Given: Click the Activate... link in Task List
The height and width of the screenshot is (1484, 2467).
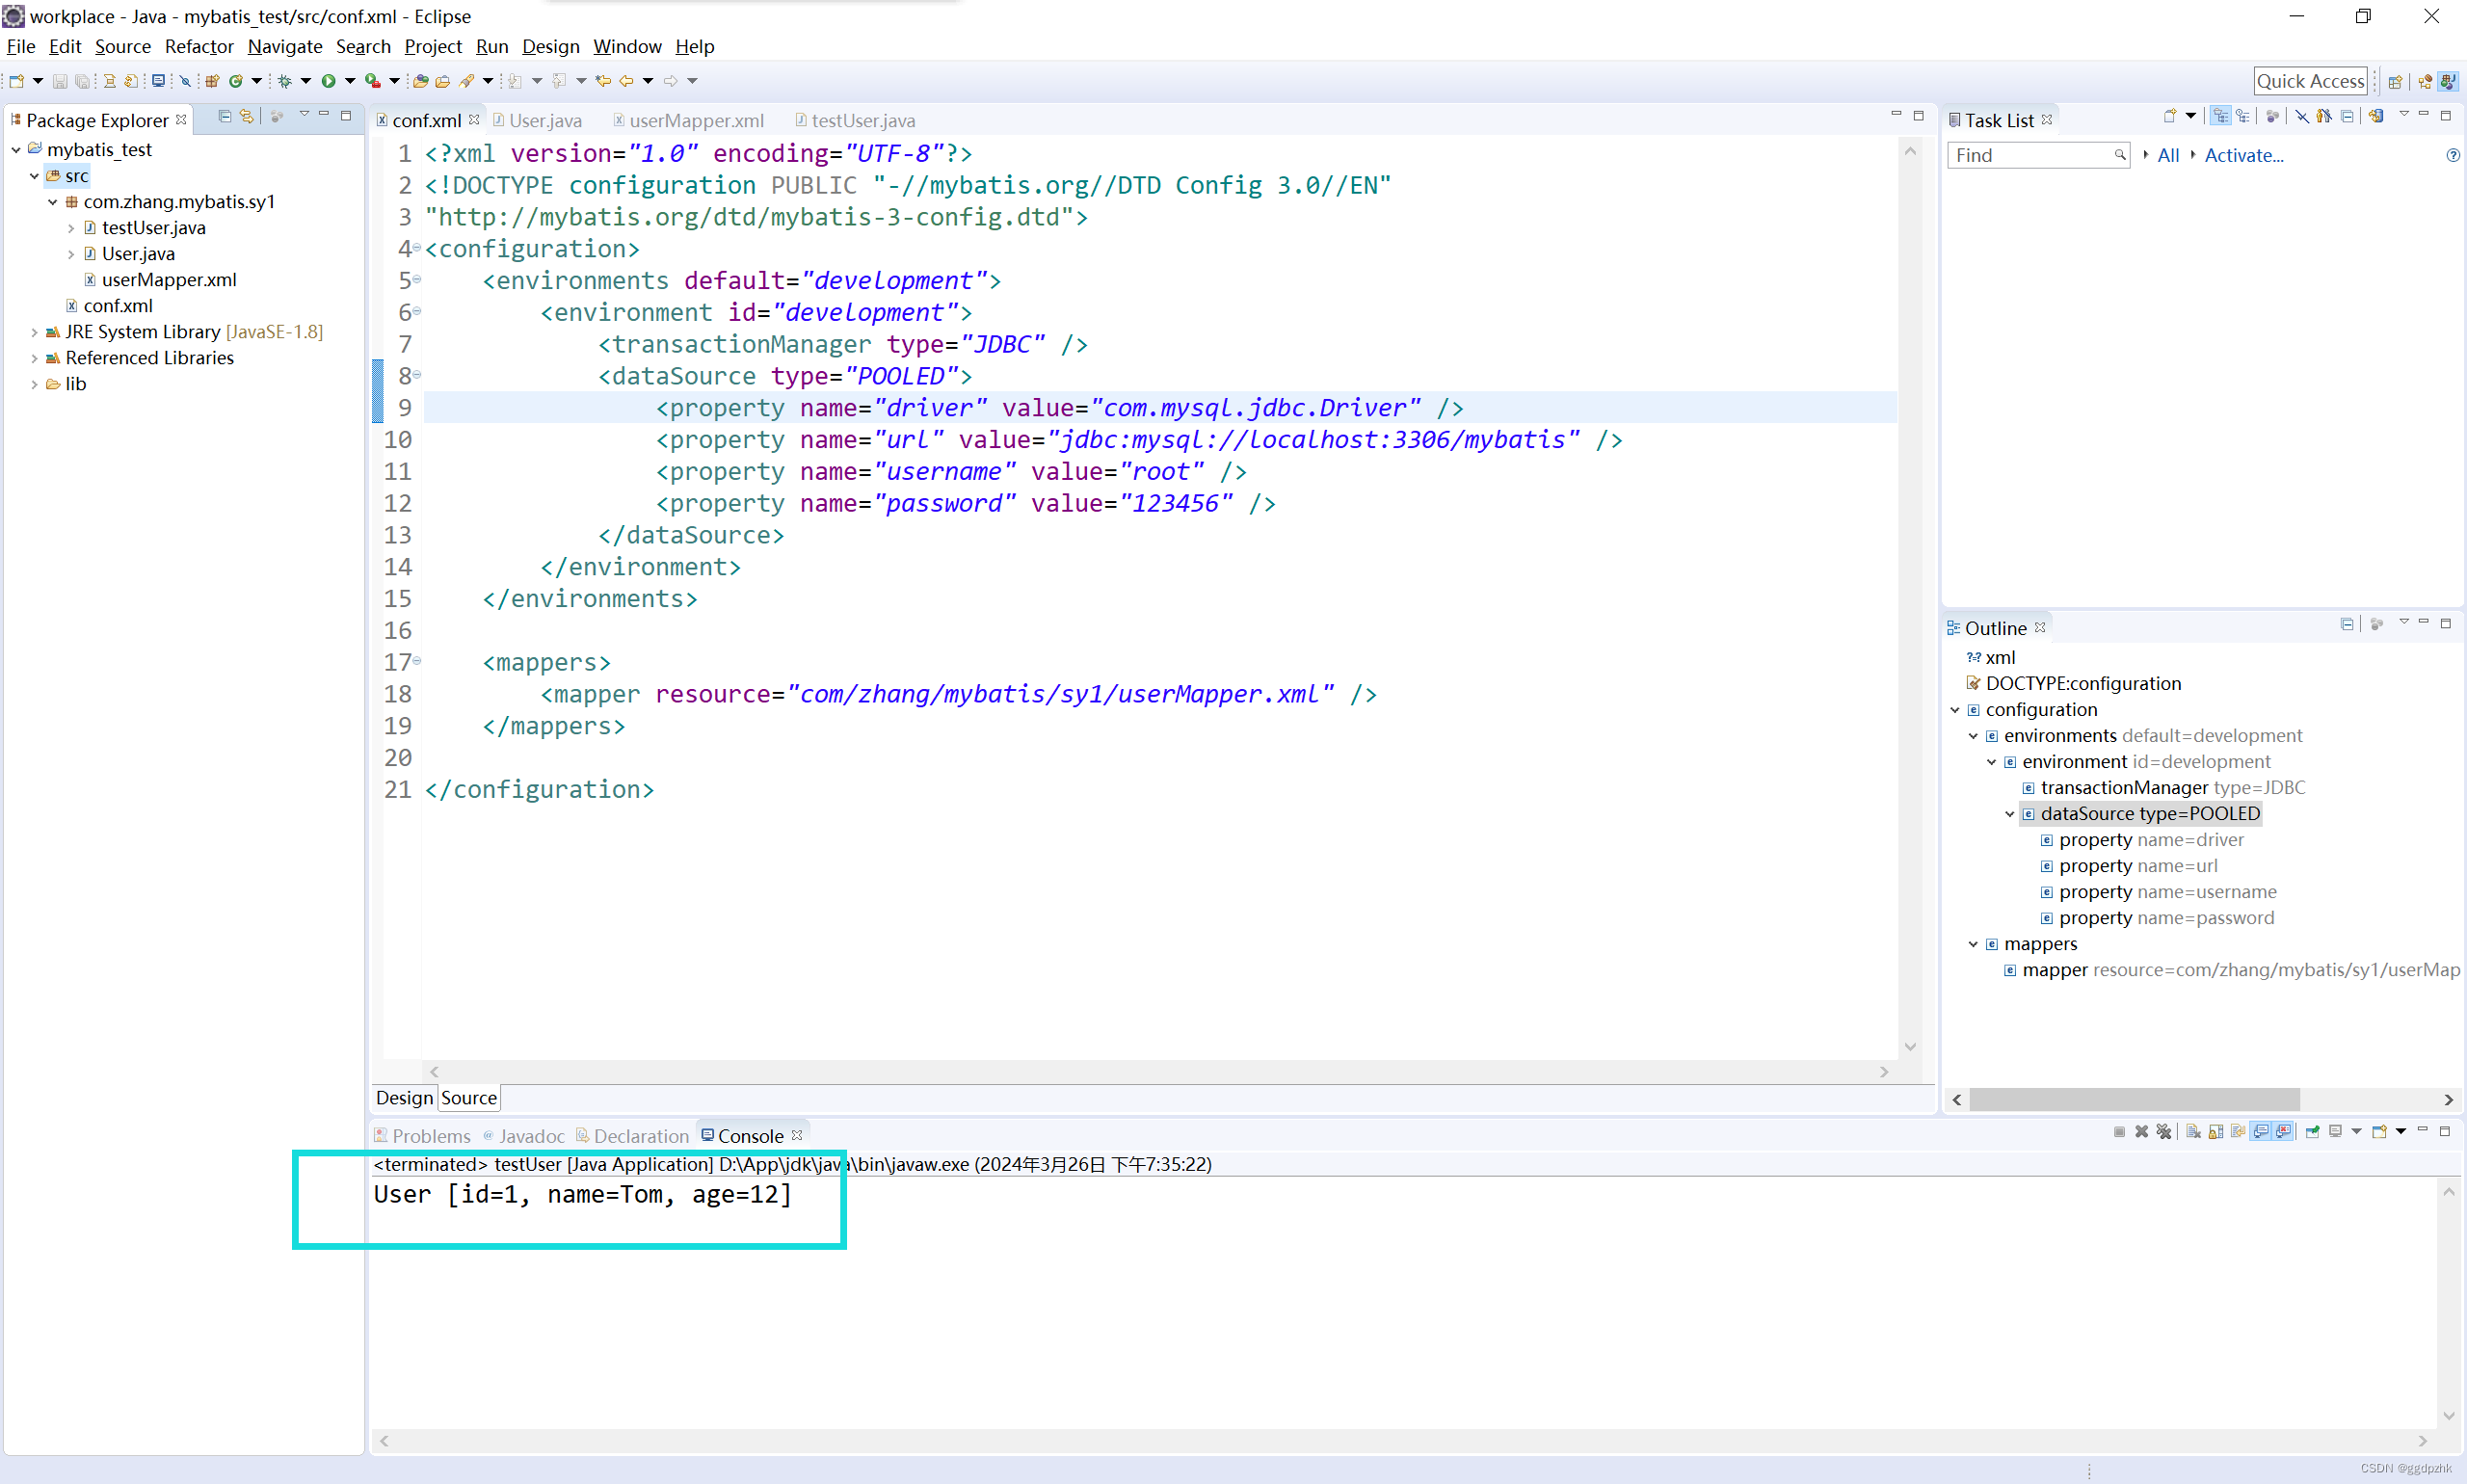Looking at the screenshot, I should [2243, 155].
